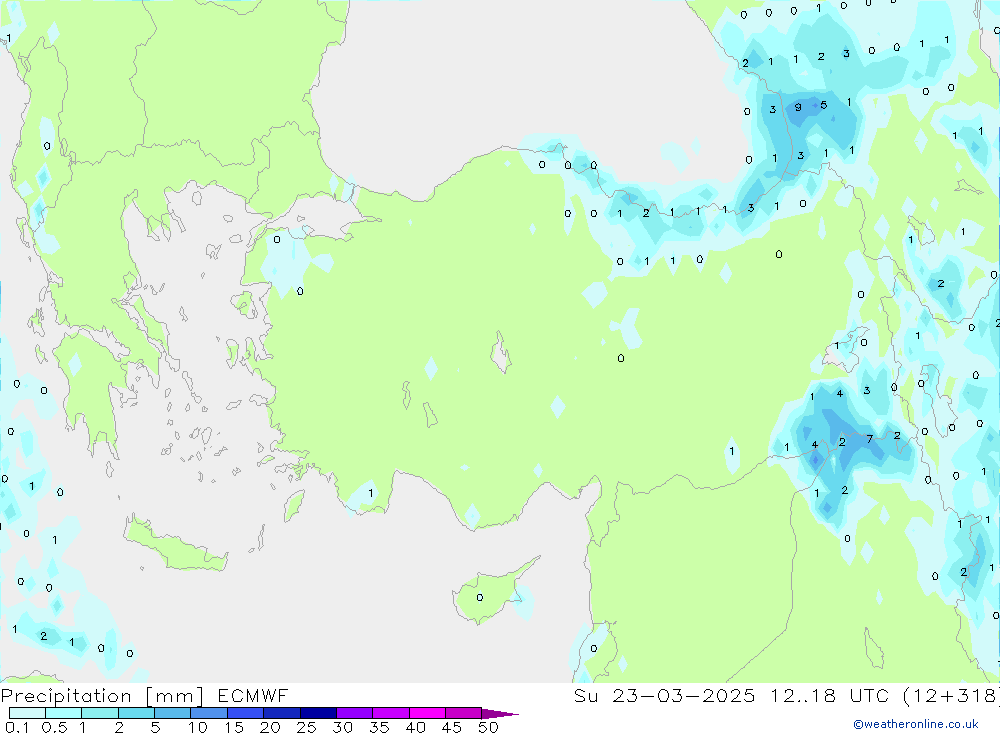
Task: Click the '9' precipitation value on map
Action: point(798,107)
